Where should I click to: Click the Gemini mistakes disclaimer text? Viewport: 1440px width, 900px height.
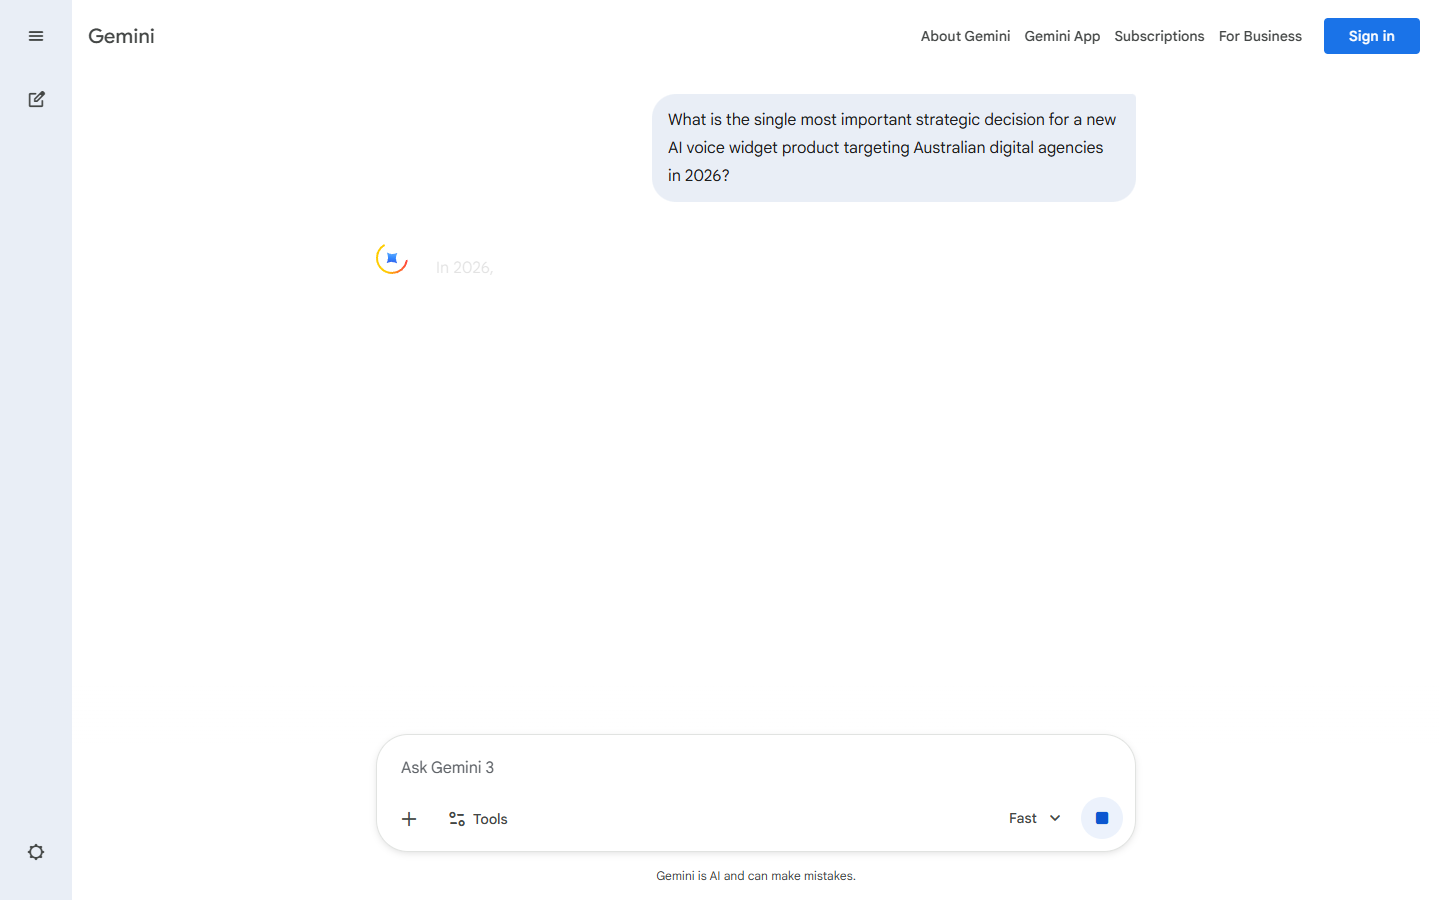click(756, 876)
